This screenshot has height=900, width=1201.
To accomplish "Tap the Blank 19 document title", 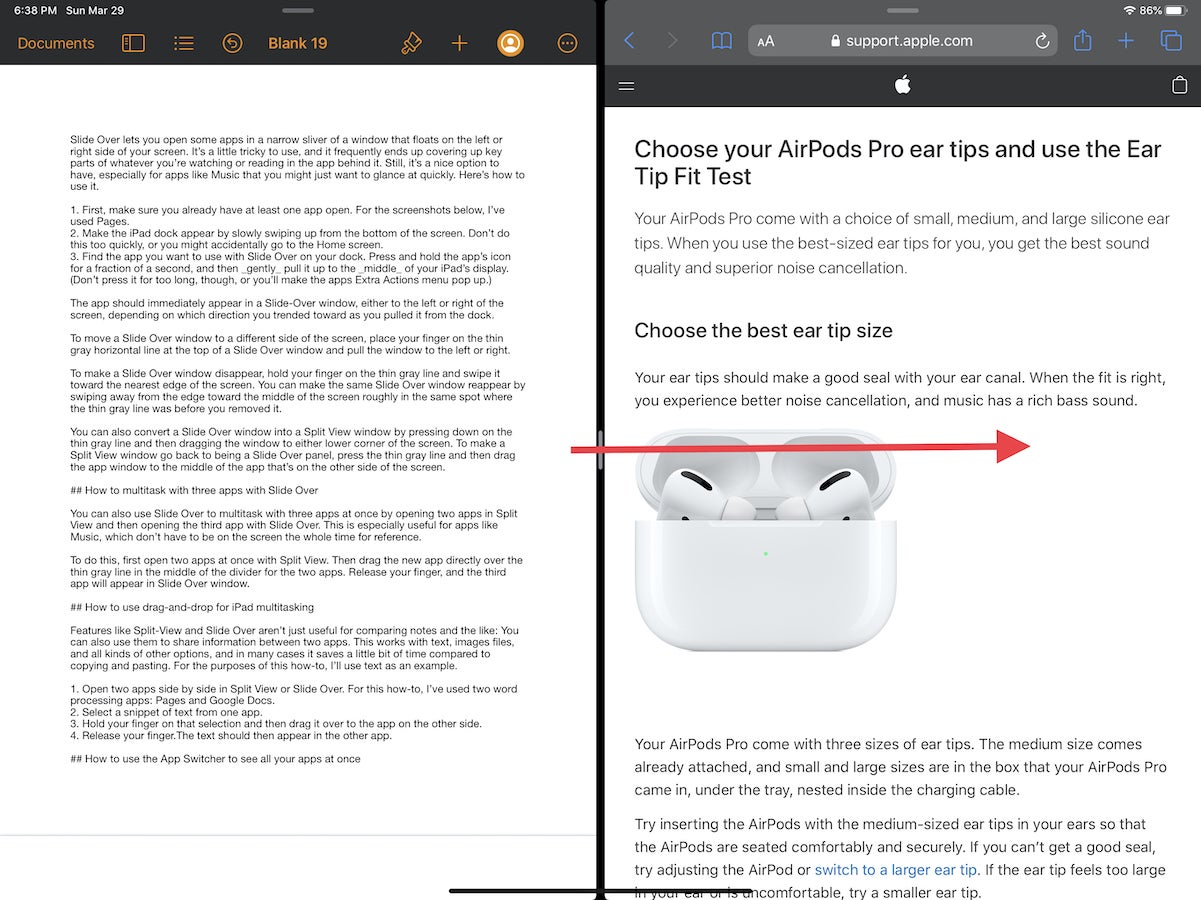I will (x=298, y=43).
